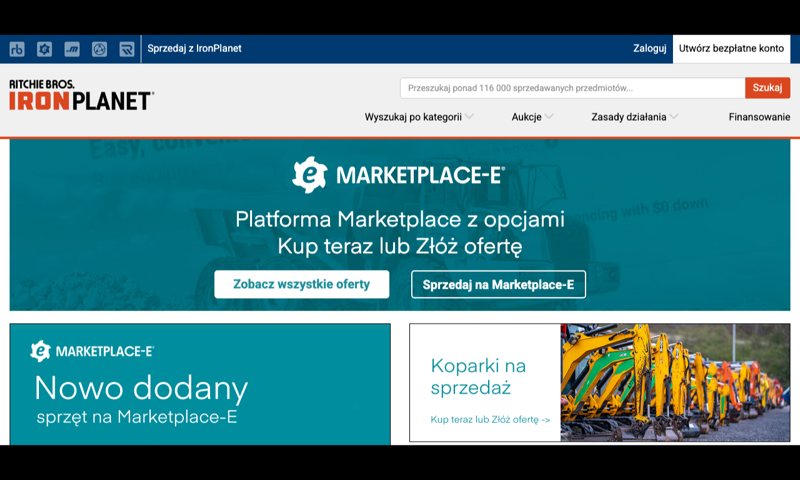Click the Marketplace-E logo on the 'Nowo dodany' tile
The width and height of the screenshot is (800, 480).
pyautogui.click(x=92, y=351)
